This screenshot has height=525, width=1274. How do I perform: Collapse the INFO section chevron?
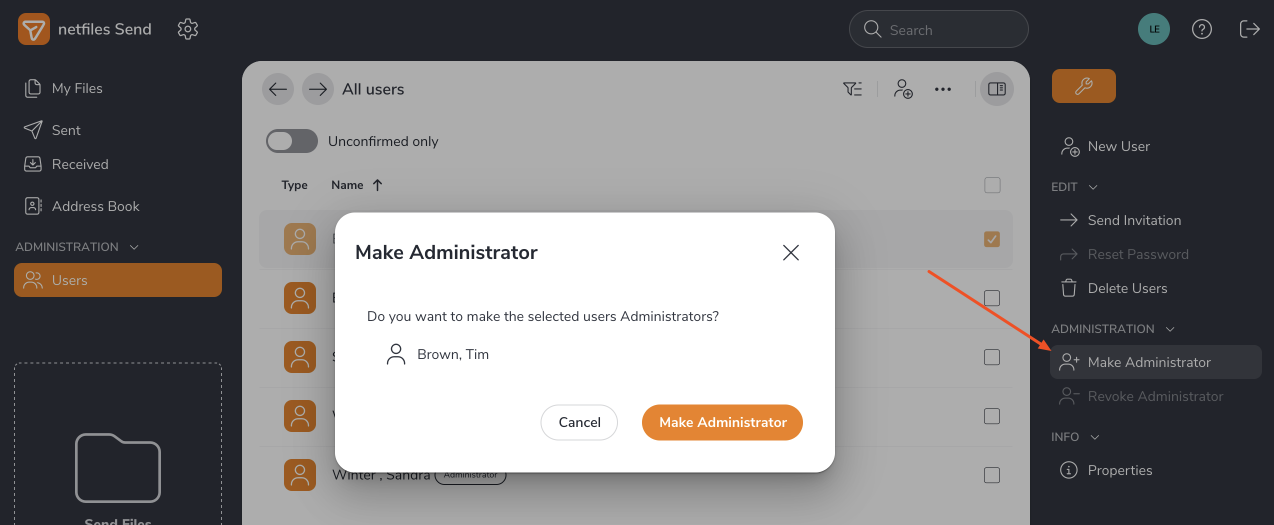tap(1095, 437)
